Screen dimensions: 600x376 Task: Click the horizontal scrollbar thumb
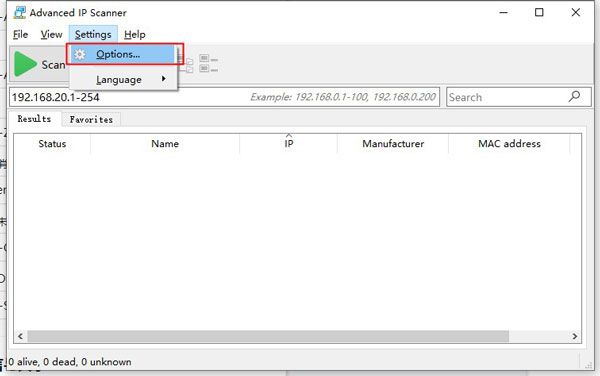[x=268, y=336]
